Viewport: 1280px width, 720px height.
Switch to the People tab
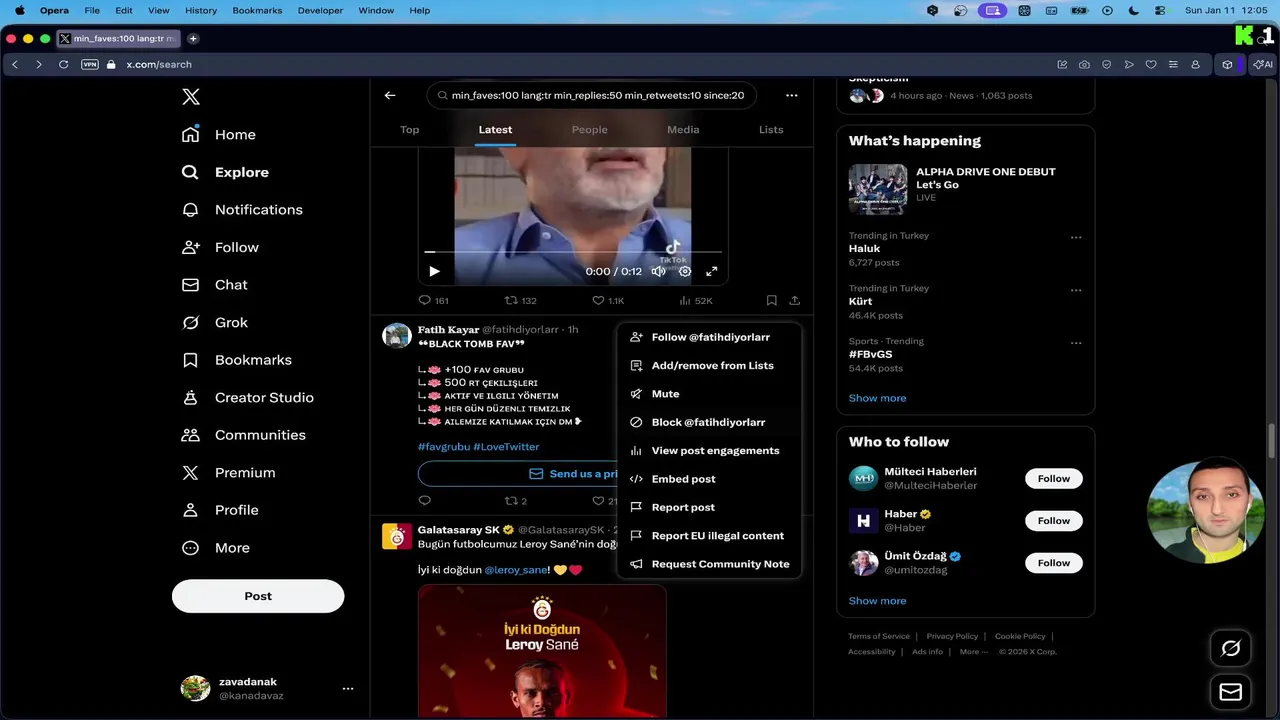(589, 130)
